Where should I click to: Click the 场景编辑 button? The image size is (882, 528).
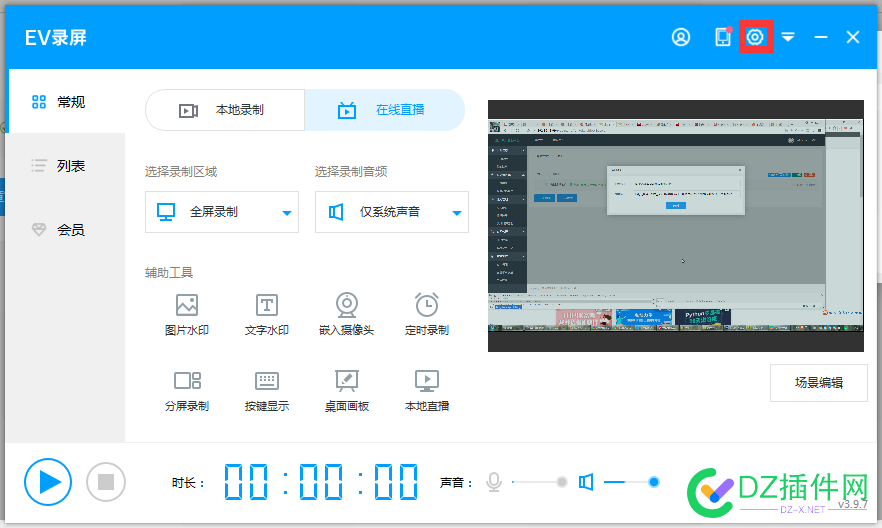818,383
